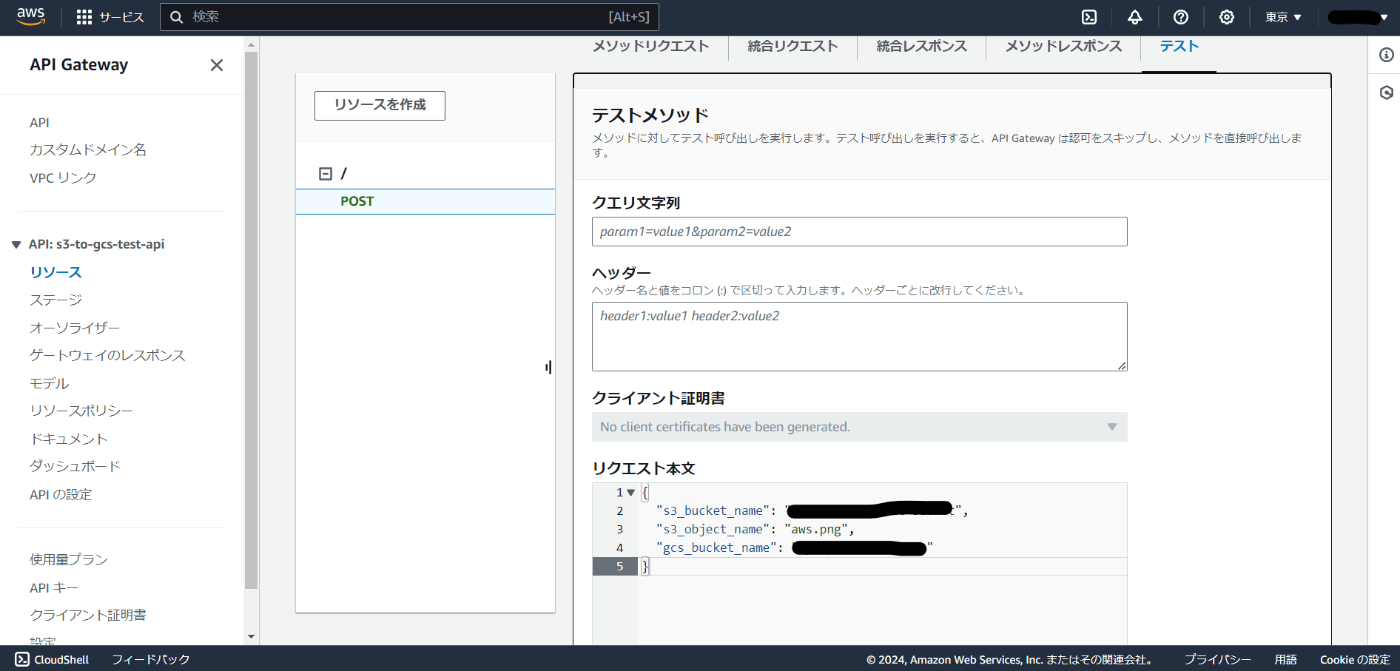Open 使用量プラン in sidebar
The width and height of the screenshot is (1400, 671).
[x=68, y=560]
